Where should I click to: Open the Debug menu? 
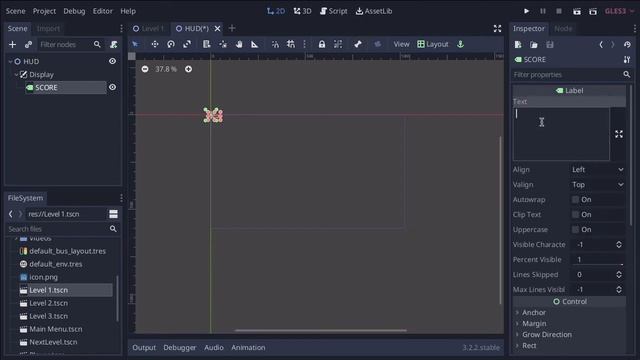74,11
